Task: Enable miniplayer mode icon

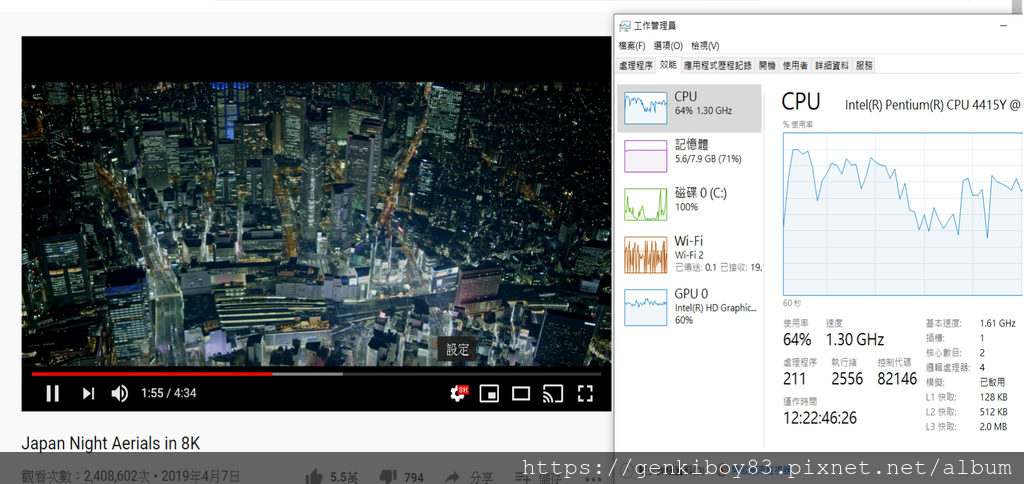Action: [489, 393]
